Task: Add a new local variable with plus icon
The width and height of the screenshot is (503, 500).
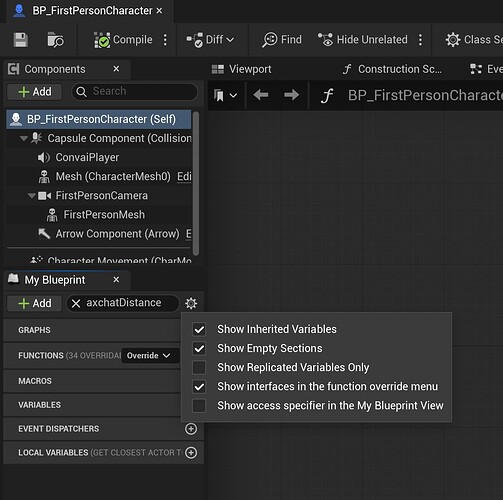Action: click(x=191, y=453)
